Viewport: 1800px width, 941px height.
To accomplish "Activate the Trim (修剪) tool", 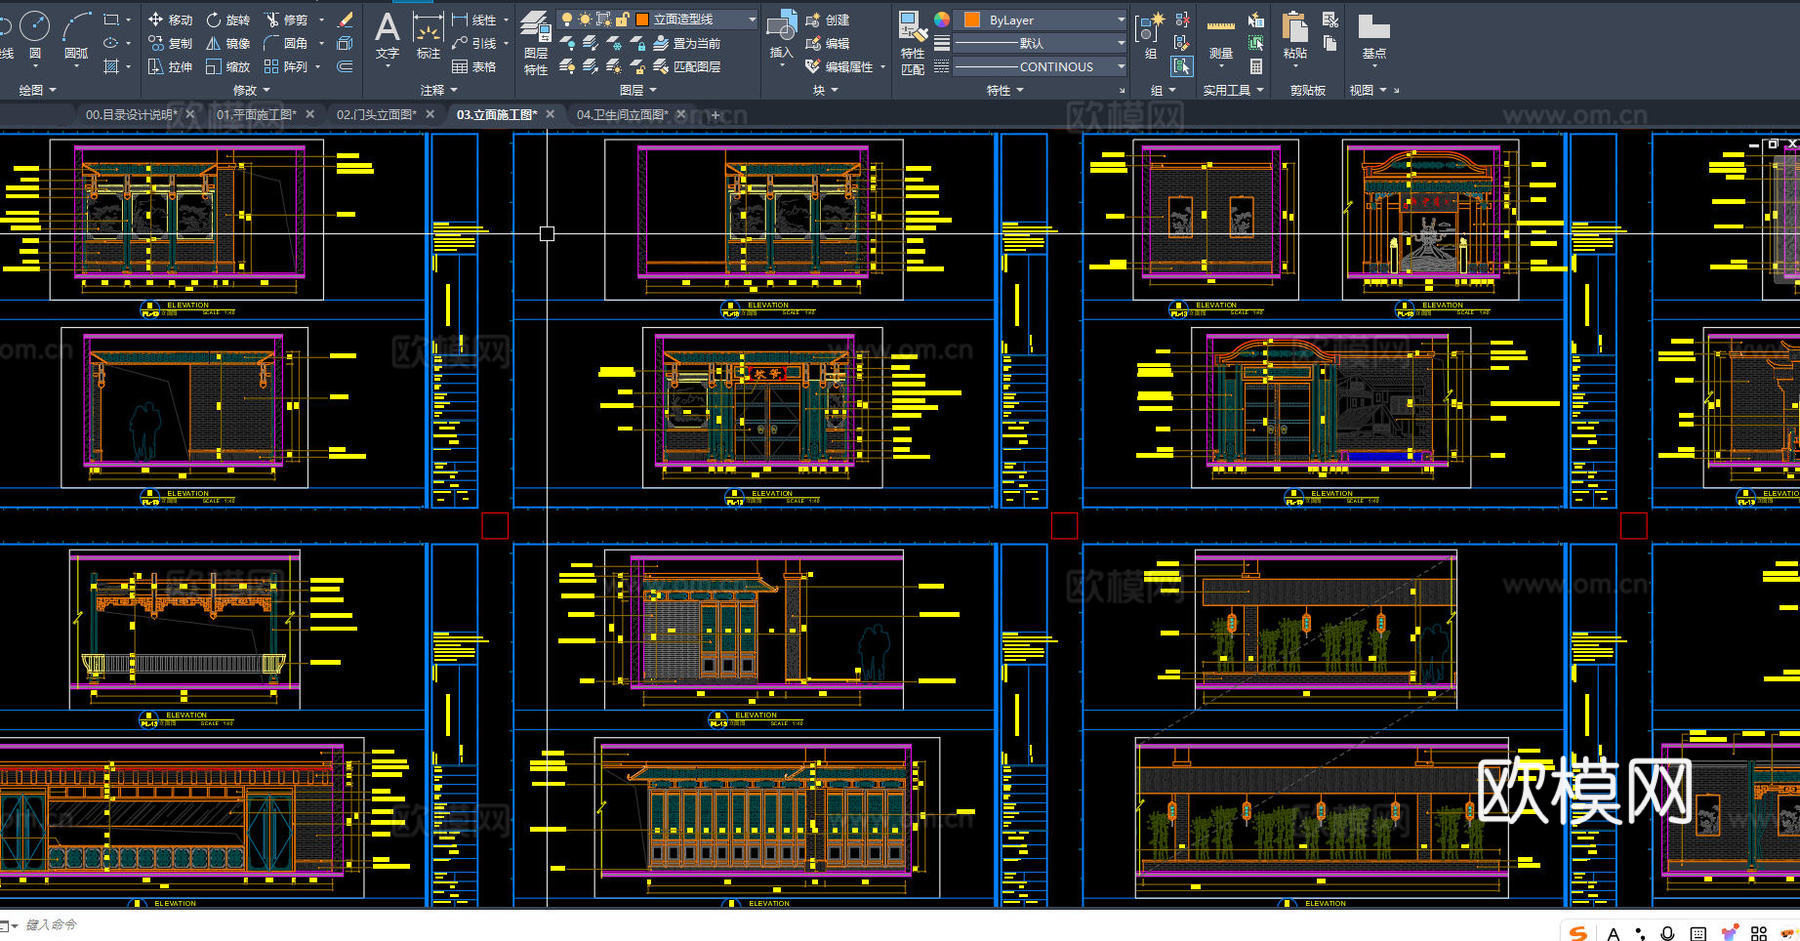I will point(287,20).
